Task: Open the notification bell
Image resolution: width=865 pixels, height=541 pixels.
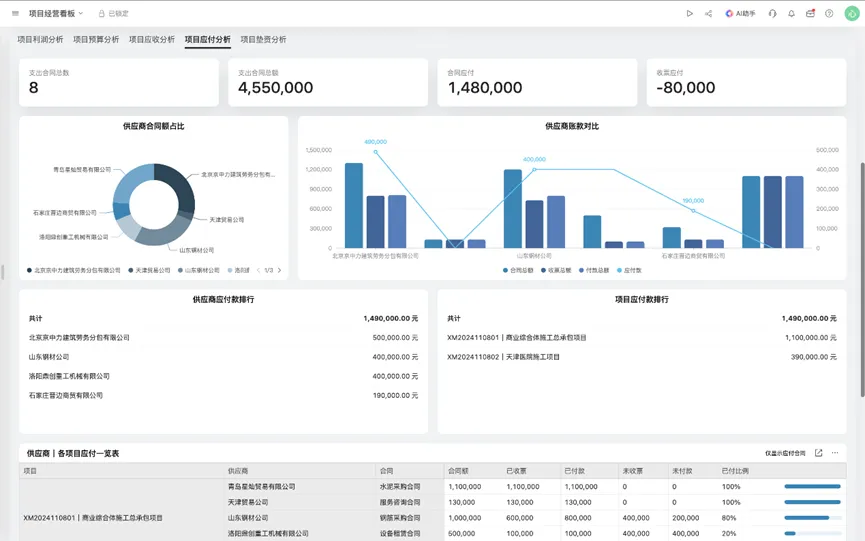Action: [791, 14]
